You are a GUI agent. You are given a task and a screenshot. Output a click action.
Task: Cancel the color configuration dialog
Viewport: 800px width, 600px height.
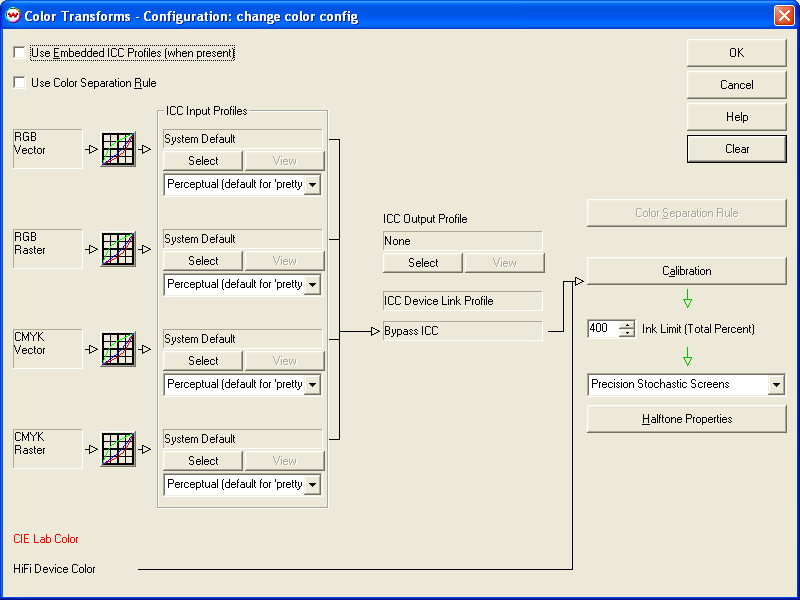coord(736,85)
